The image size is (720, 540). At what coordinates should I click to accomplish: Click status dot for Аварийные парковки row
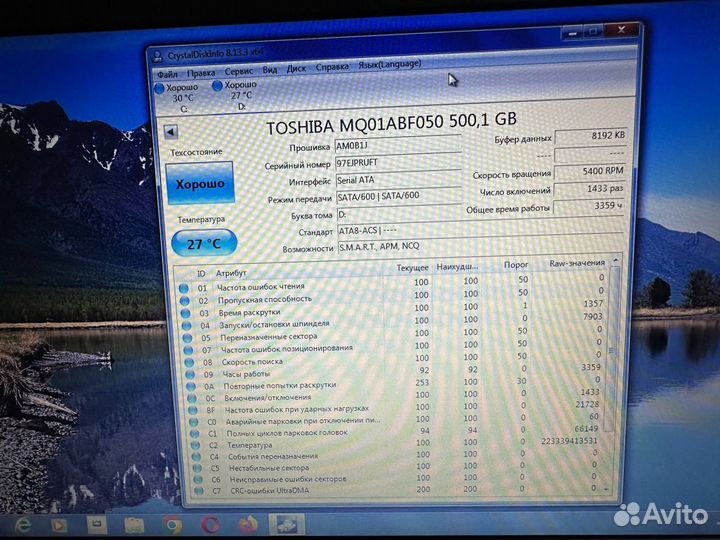pyautogui.click(x=194, y=422)
